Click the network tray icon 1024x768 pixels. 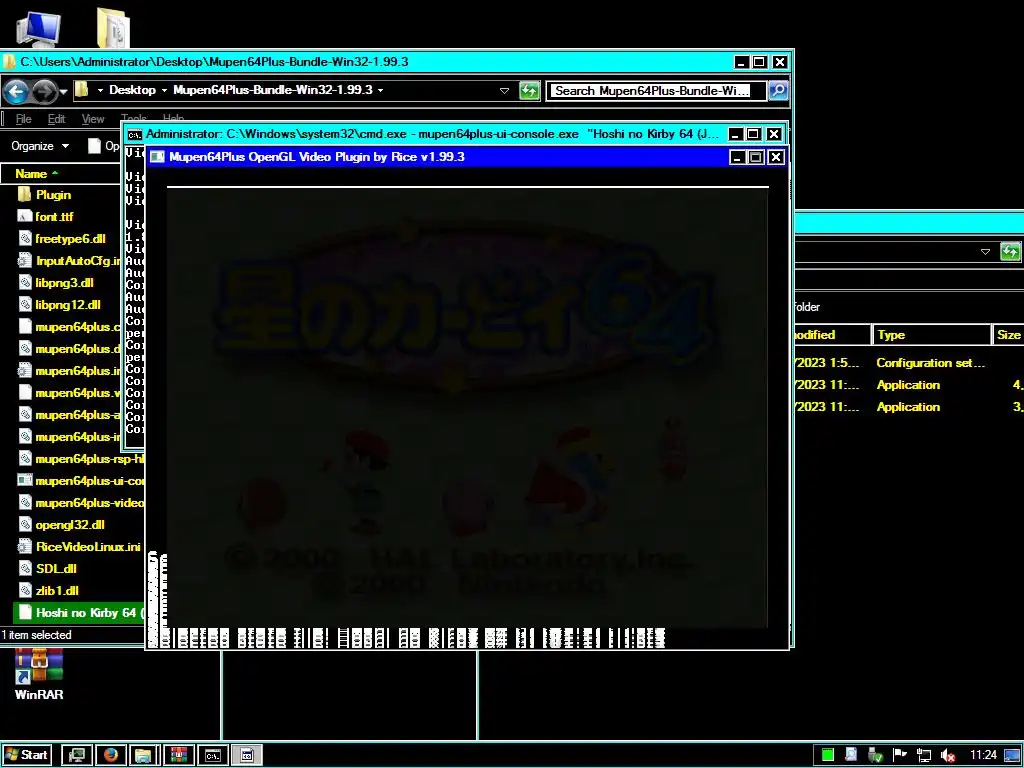(x=923, y=755)
